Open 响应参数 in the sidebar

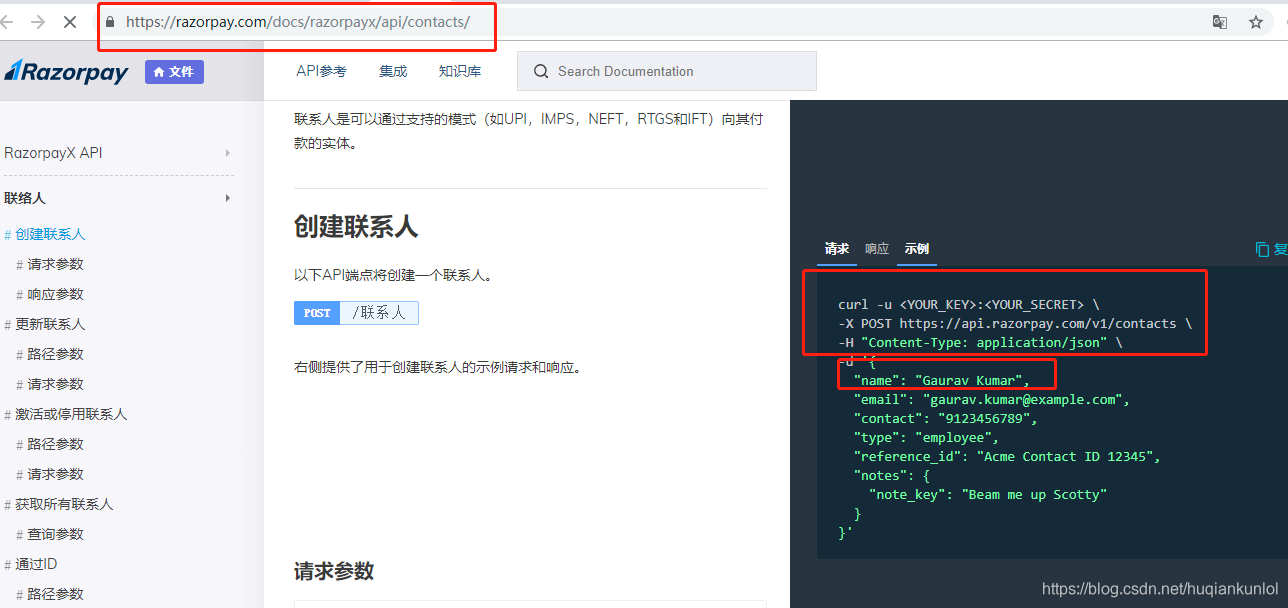[55, 294]
